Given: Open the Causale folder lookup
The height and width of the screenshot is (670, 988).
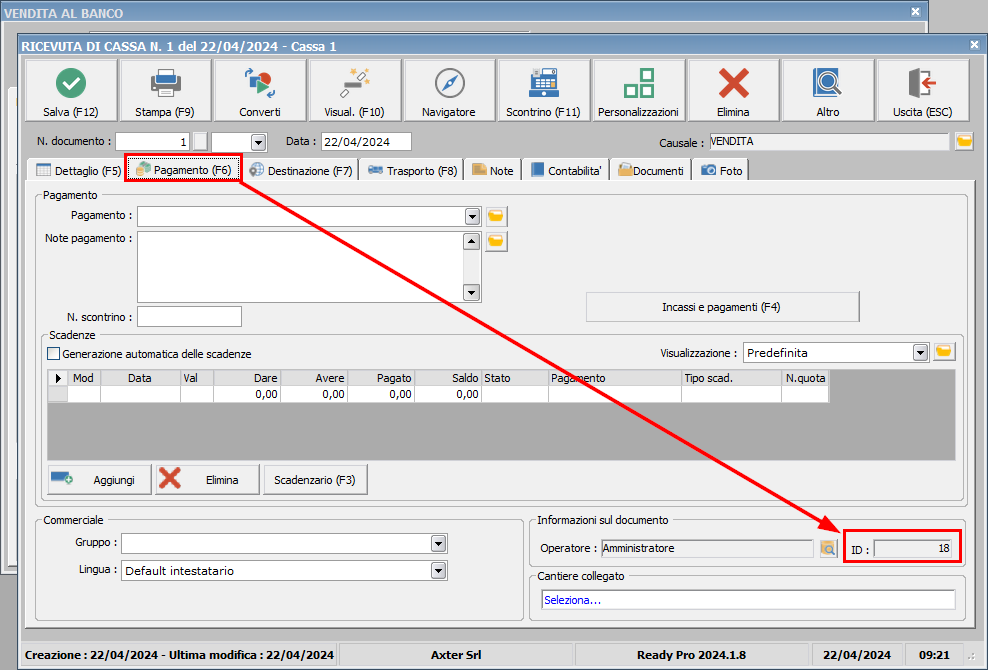Looking at the screenshot, I should coord(964,141).
